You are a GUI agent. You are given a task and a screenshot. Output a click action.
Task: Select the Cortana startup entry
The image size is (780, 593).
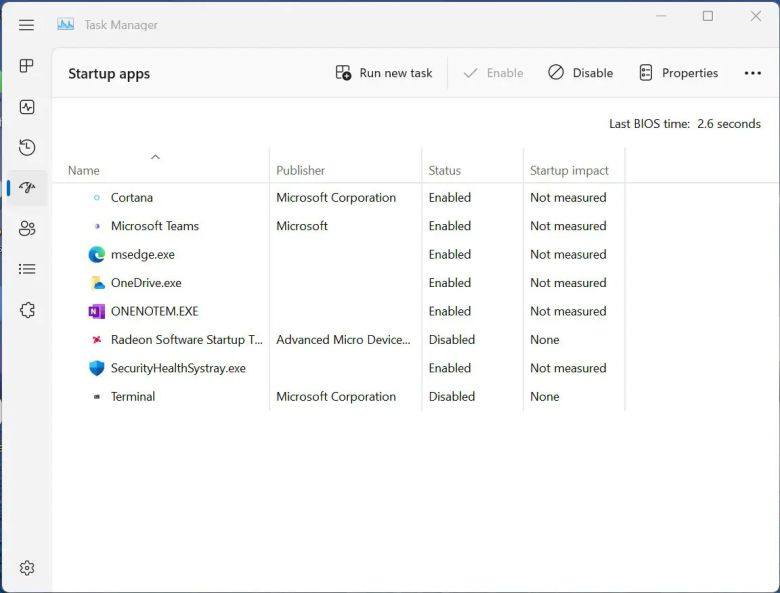(x=132, y=198)
